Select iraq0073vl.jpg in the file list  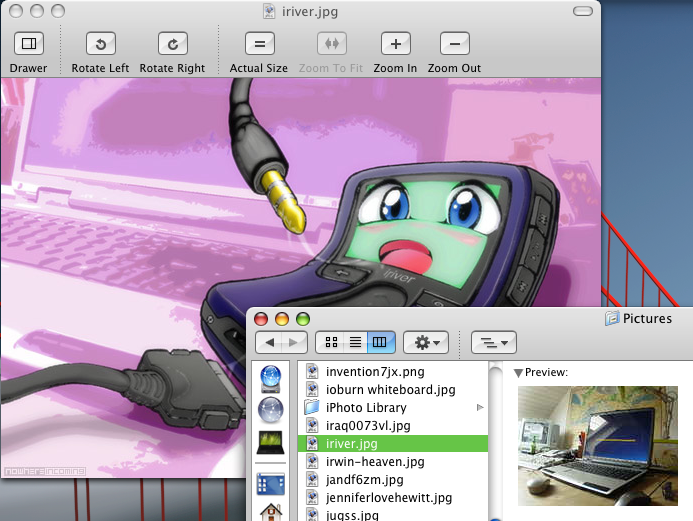pyautogui.click(x=392, y=426)
